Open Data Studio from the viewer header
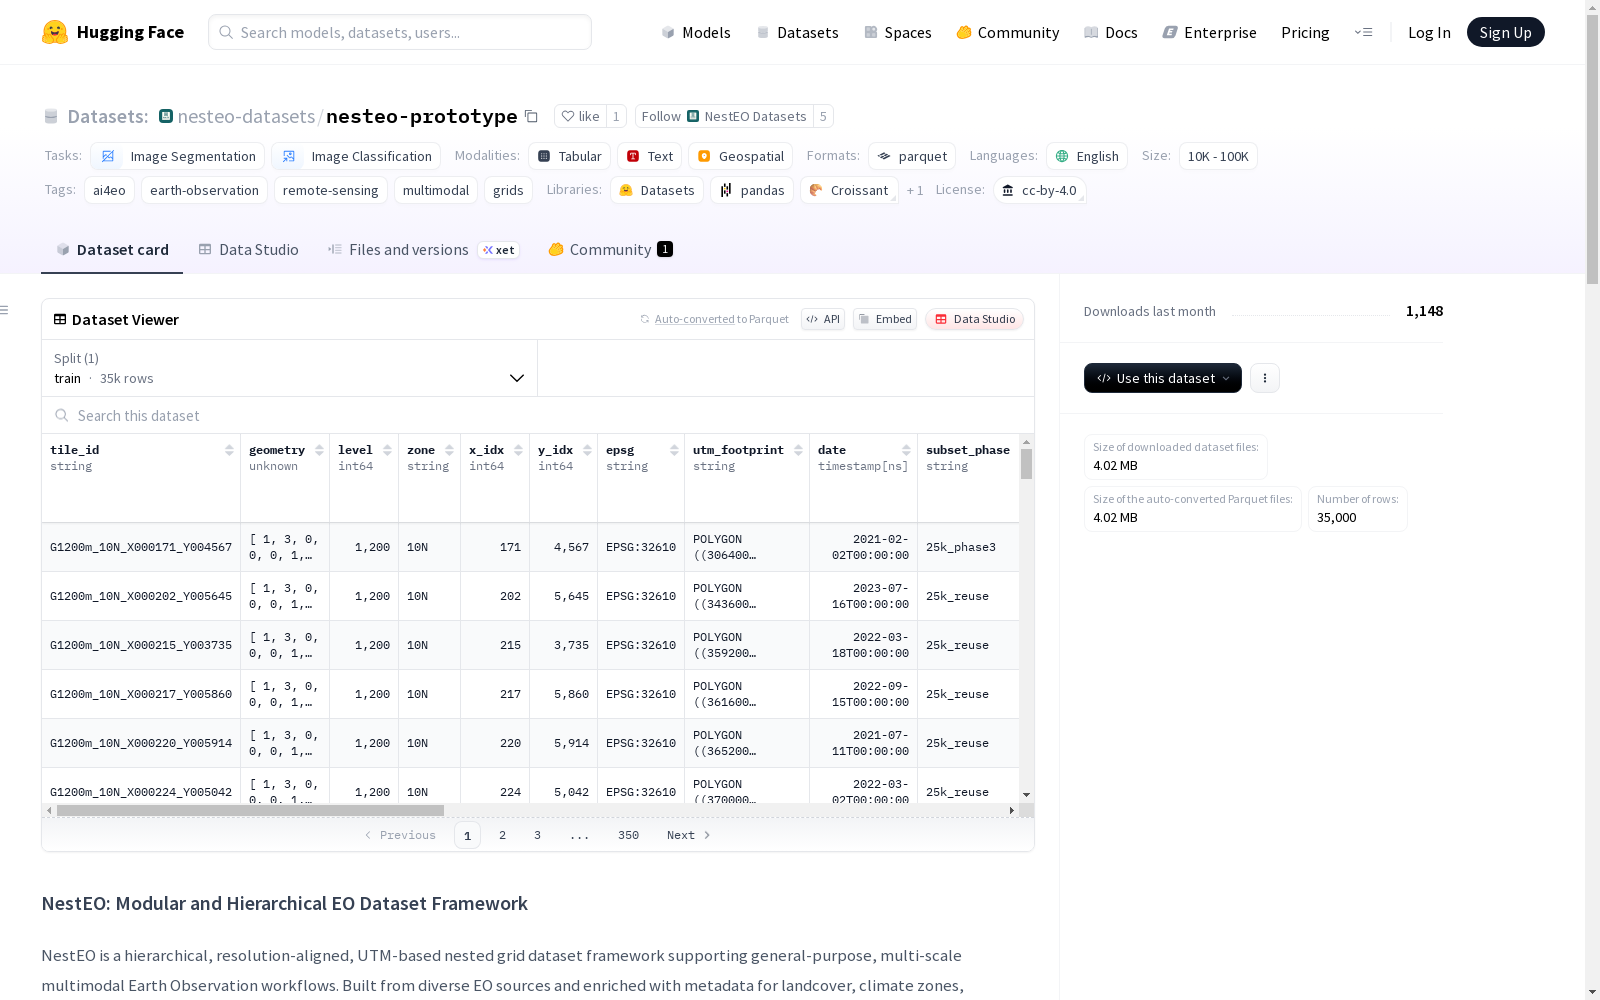1600x1000 pixels. (x=974, y=319)
